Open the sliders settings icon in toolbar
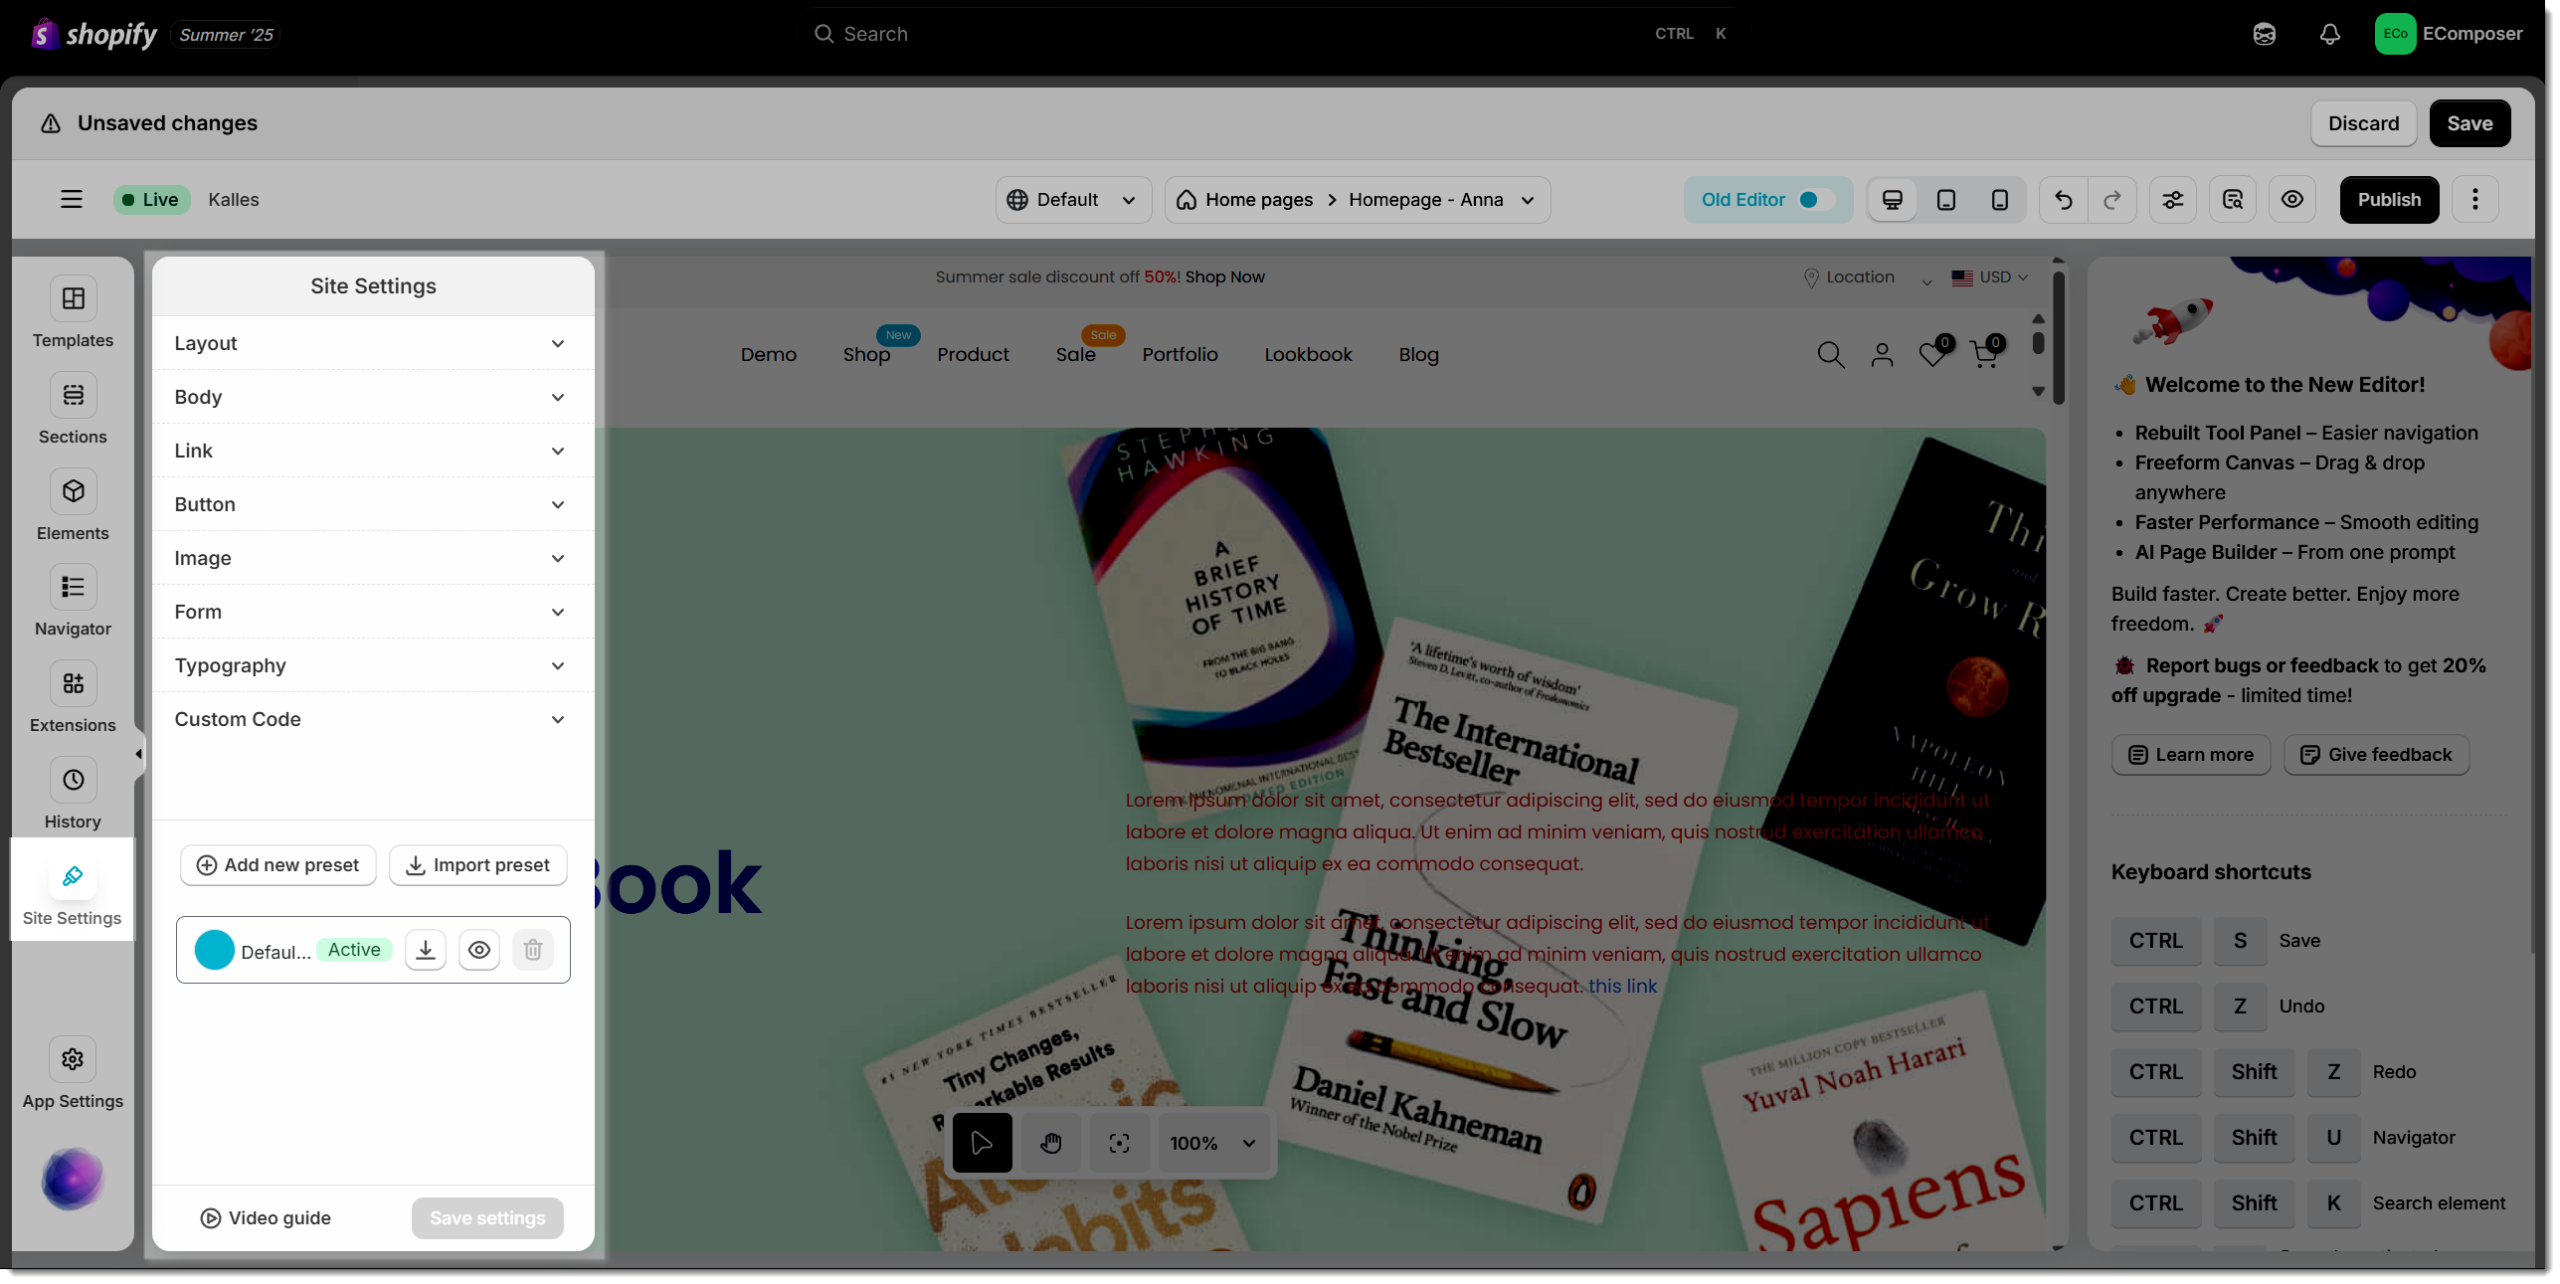This screenshot has width=2560, height=1284. pyautogui.click(x=2173, y=200)
